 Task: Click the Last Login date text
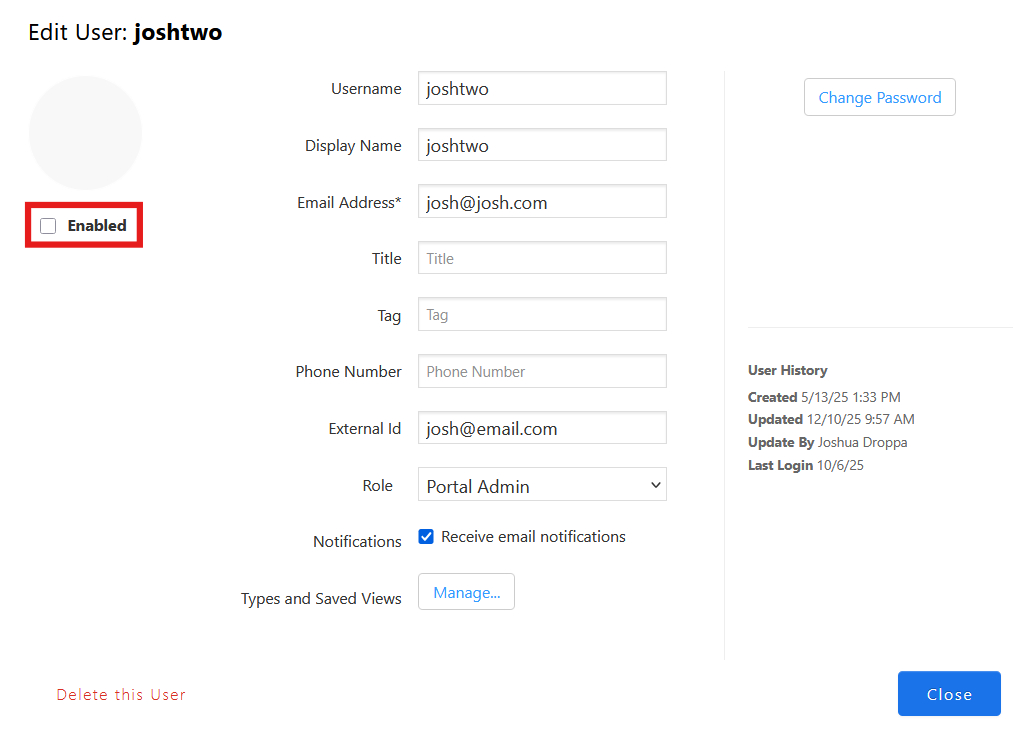coord(838,465)
